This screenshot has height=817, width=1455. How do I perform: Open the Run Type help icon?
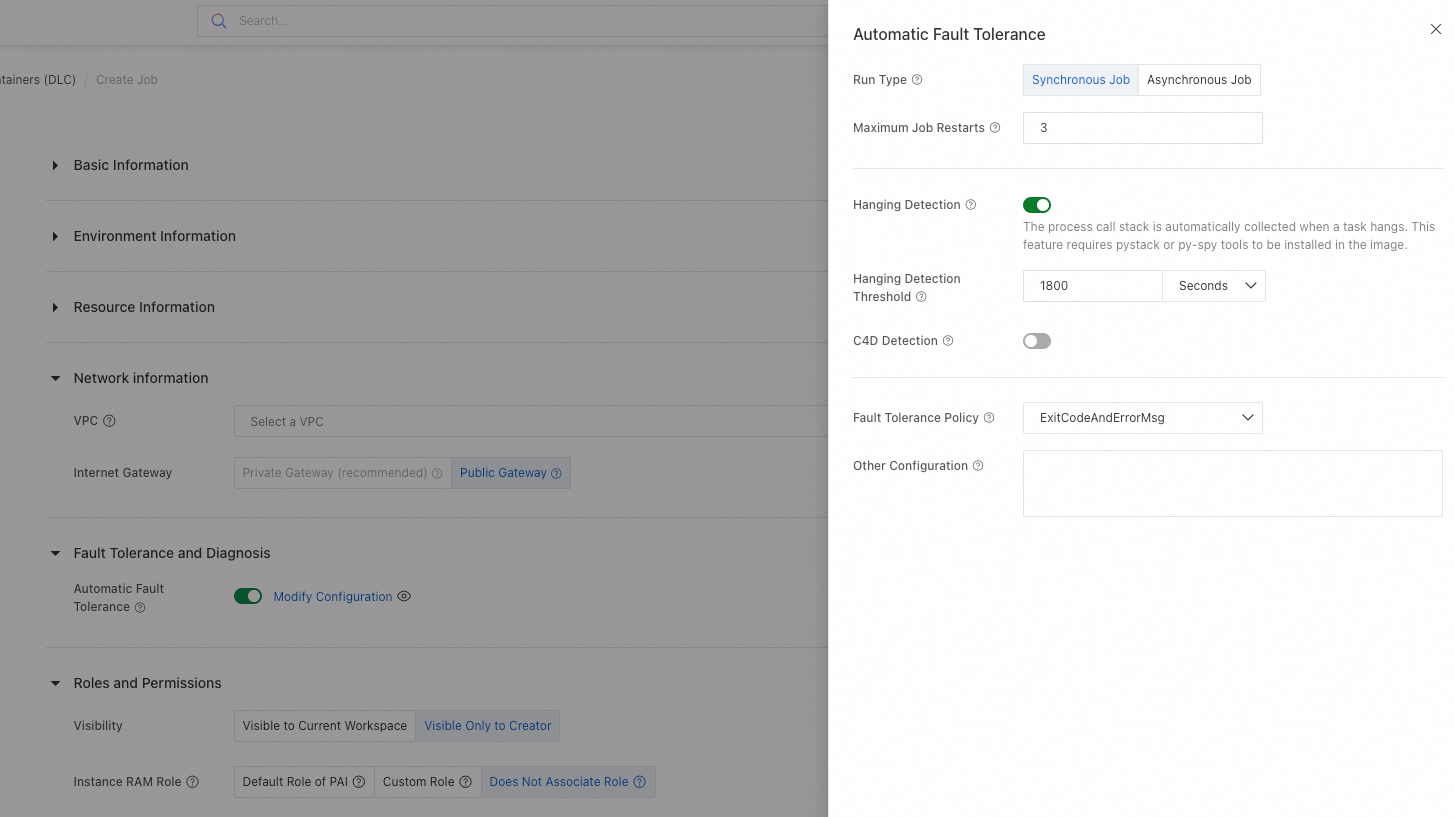point(917,80)
